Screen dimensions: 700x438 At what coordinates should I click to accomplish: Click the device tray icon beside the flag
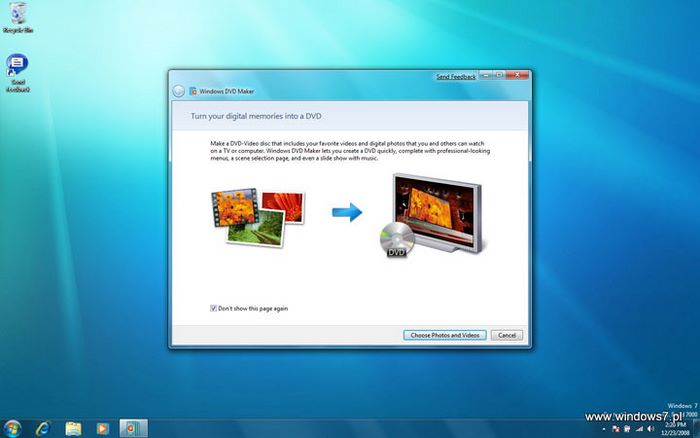click(x=627, y=429)
